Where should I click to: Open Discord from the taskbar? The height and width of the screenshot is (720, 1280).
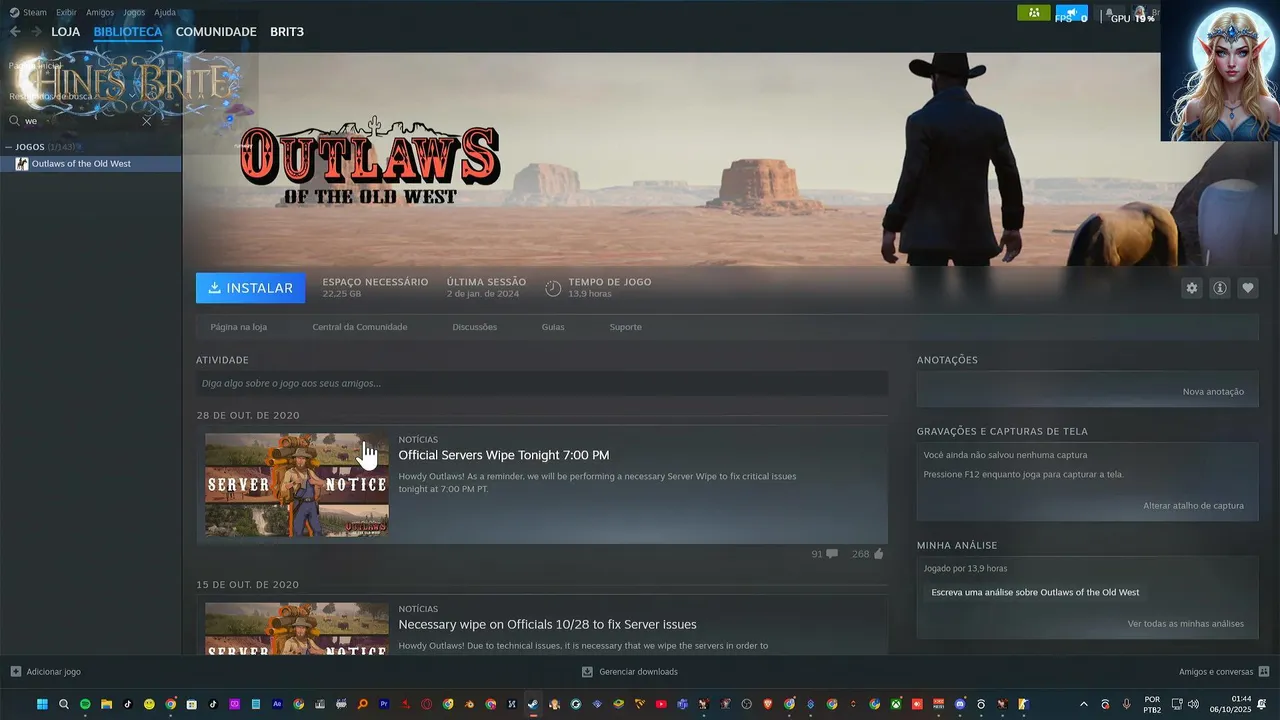[960, 704]
